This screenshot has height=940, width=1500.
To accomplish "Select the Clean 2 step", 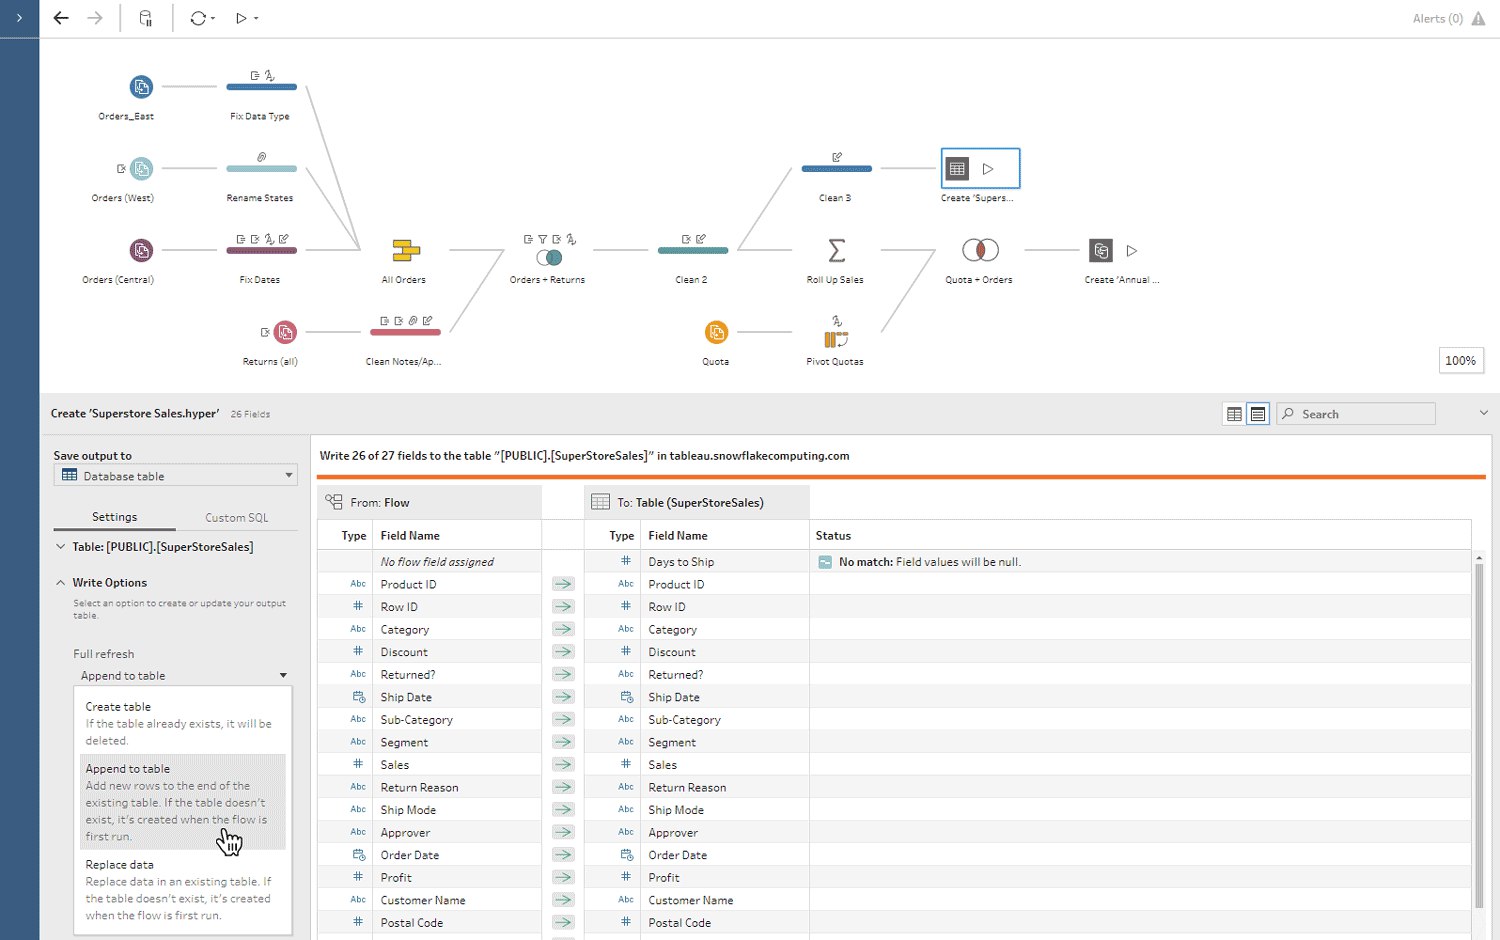I will click(692, 250).
